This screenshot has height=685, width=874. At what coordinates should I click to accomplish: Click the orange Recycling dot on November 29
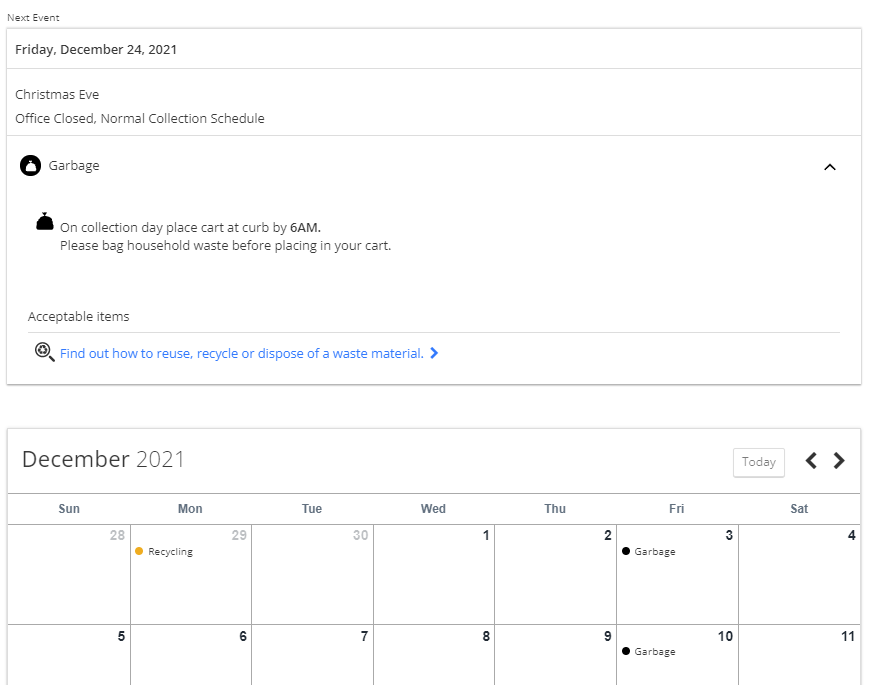point(139,551)
